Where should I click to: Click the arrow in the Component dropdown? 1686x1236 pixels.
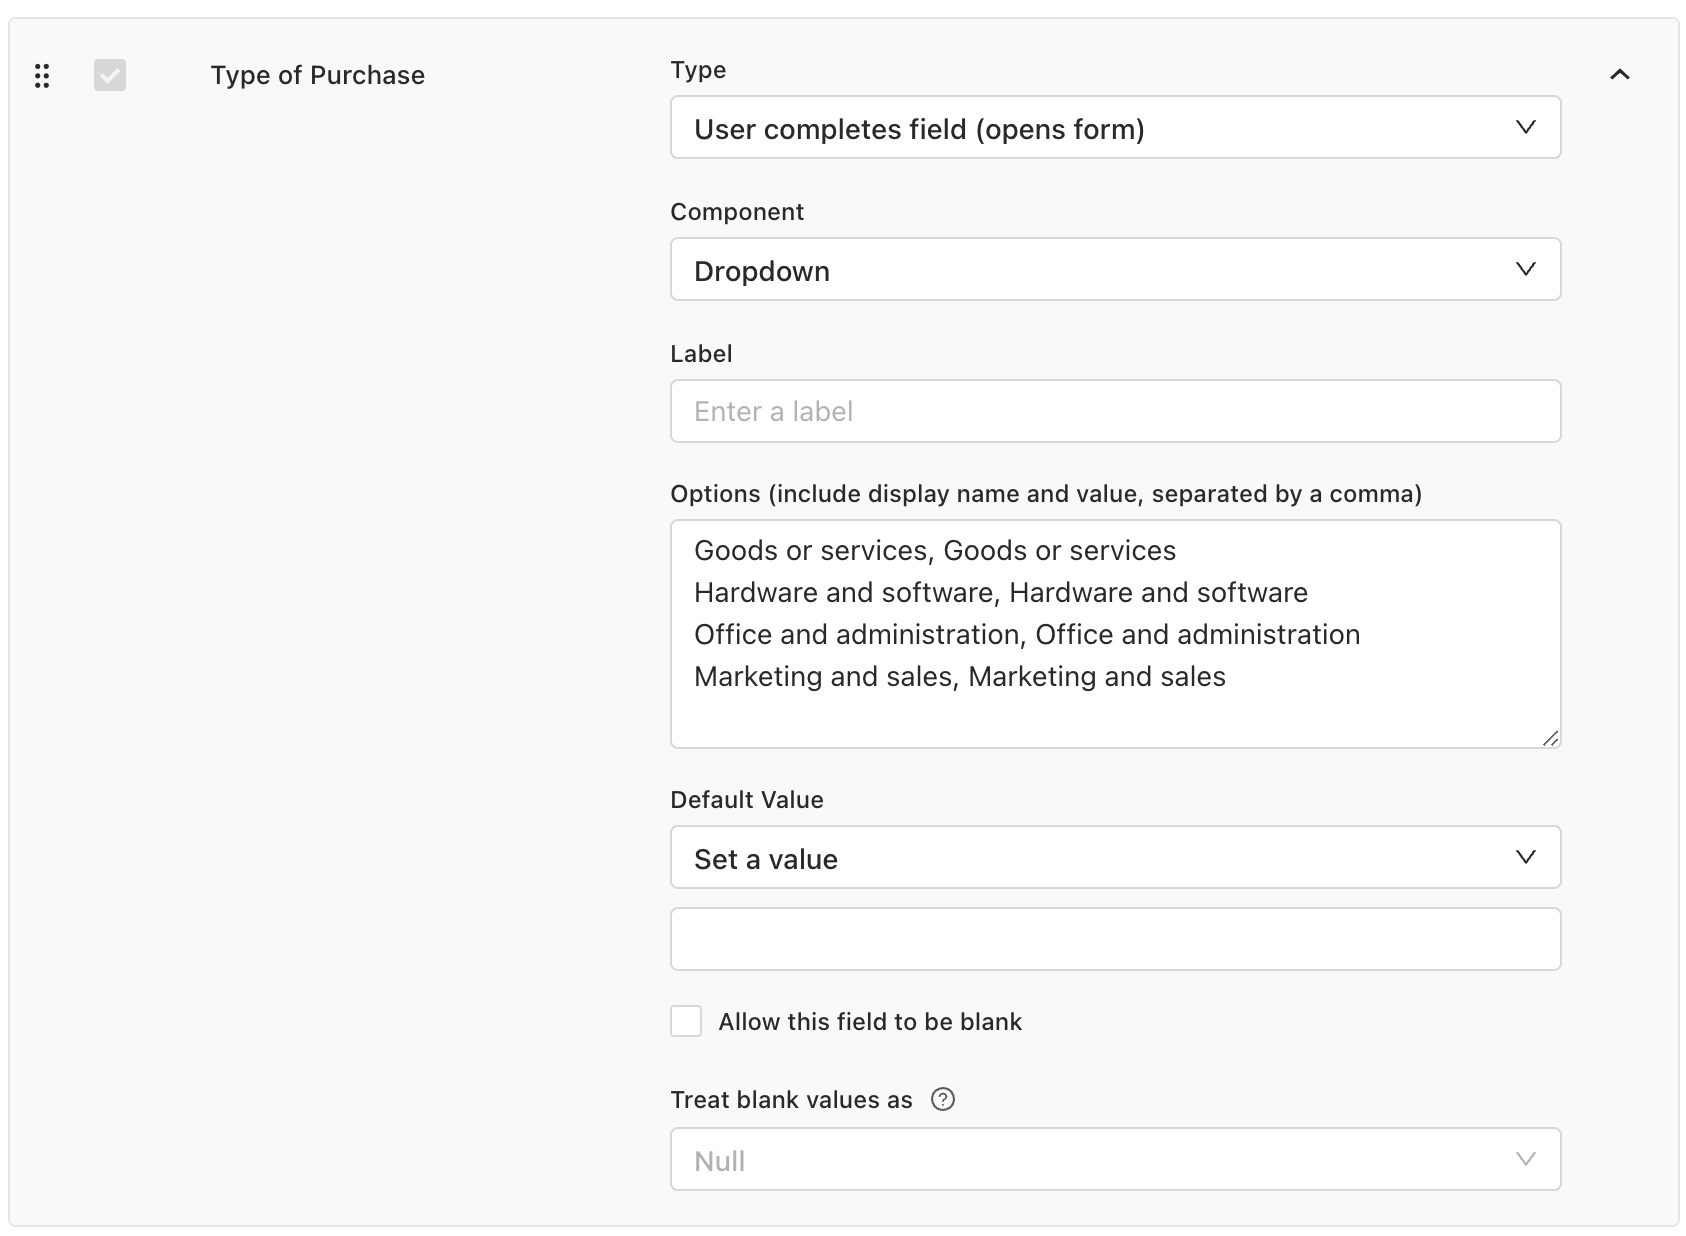pyautogui.click(x=1525, y=269)
